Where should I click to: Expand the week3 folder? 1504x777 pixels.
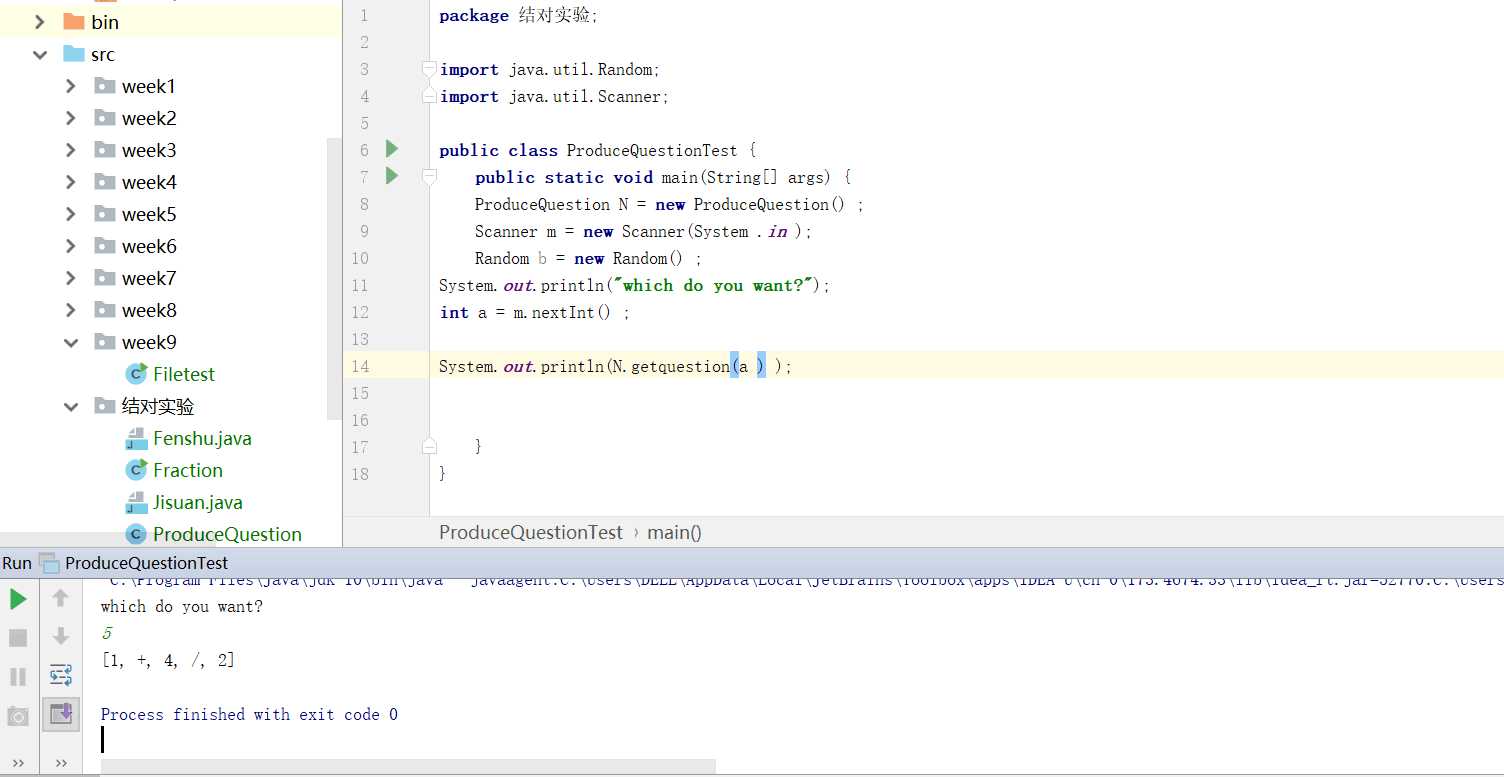(70, 150)
